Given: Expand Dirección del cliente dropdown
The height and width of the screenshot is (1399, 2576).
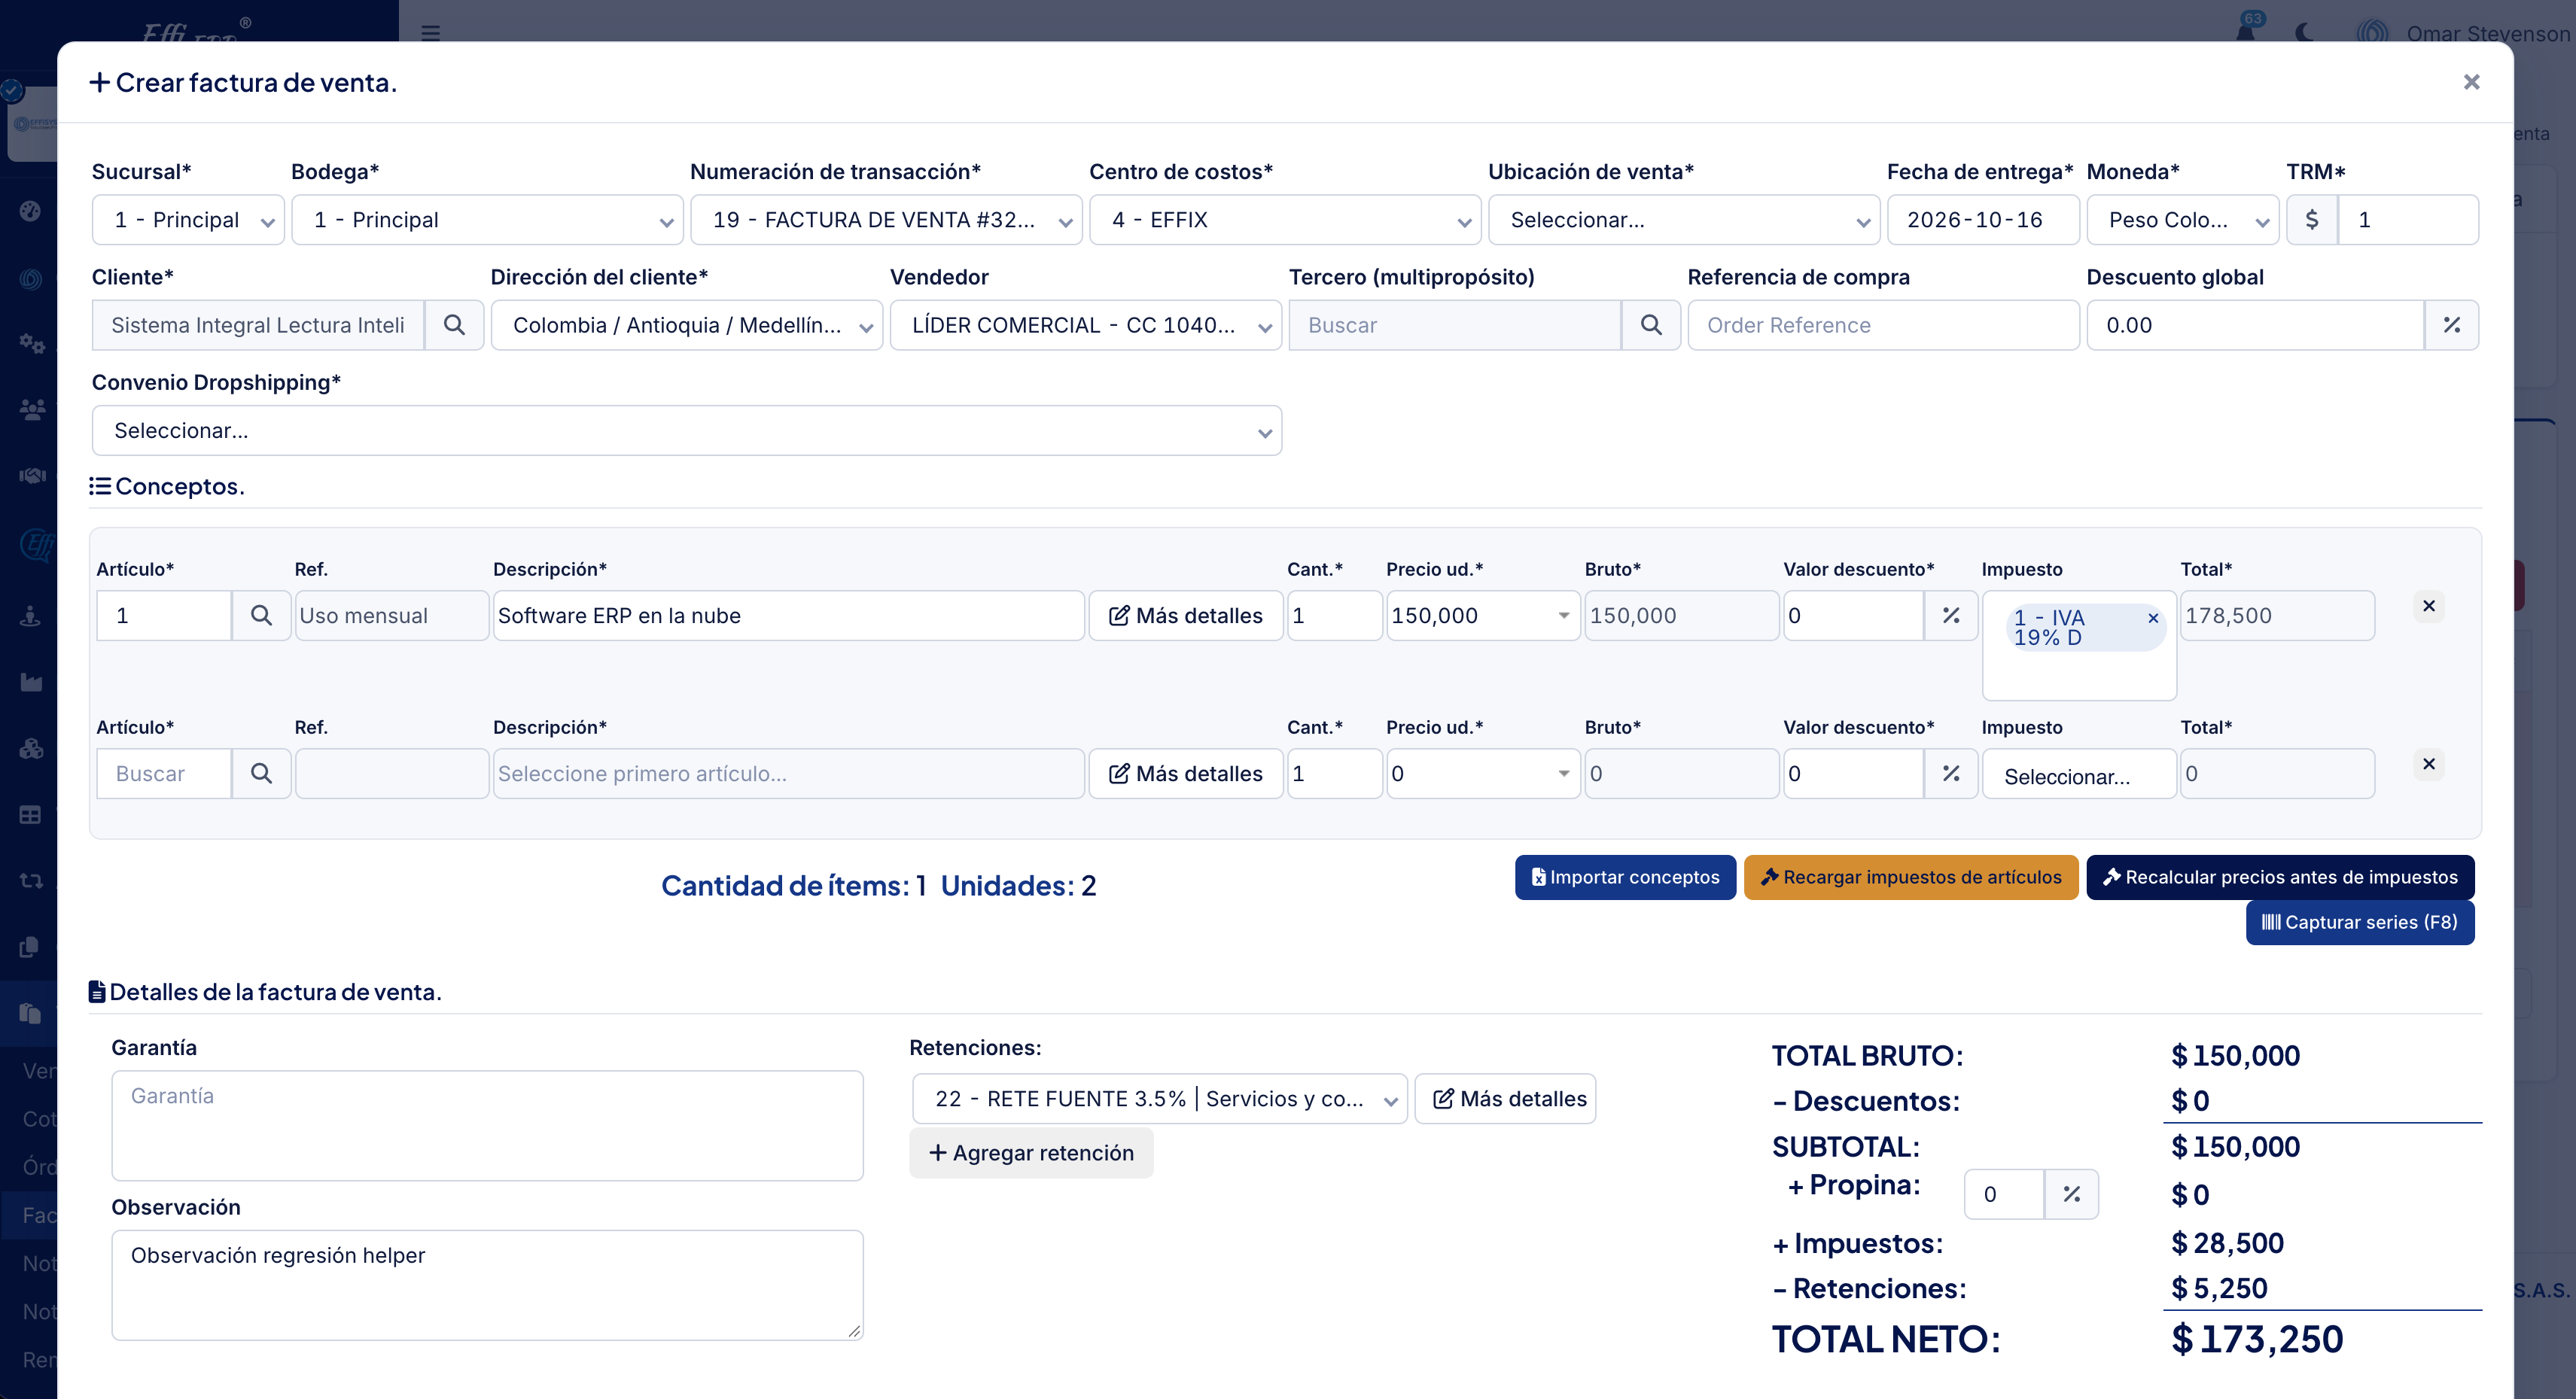Looking at the screenshot, I should click(x=687, y=325).
